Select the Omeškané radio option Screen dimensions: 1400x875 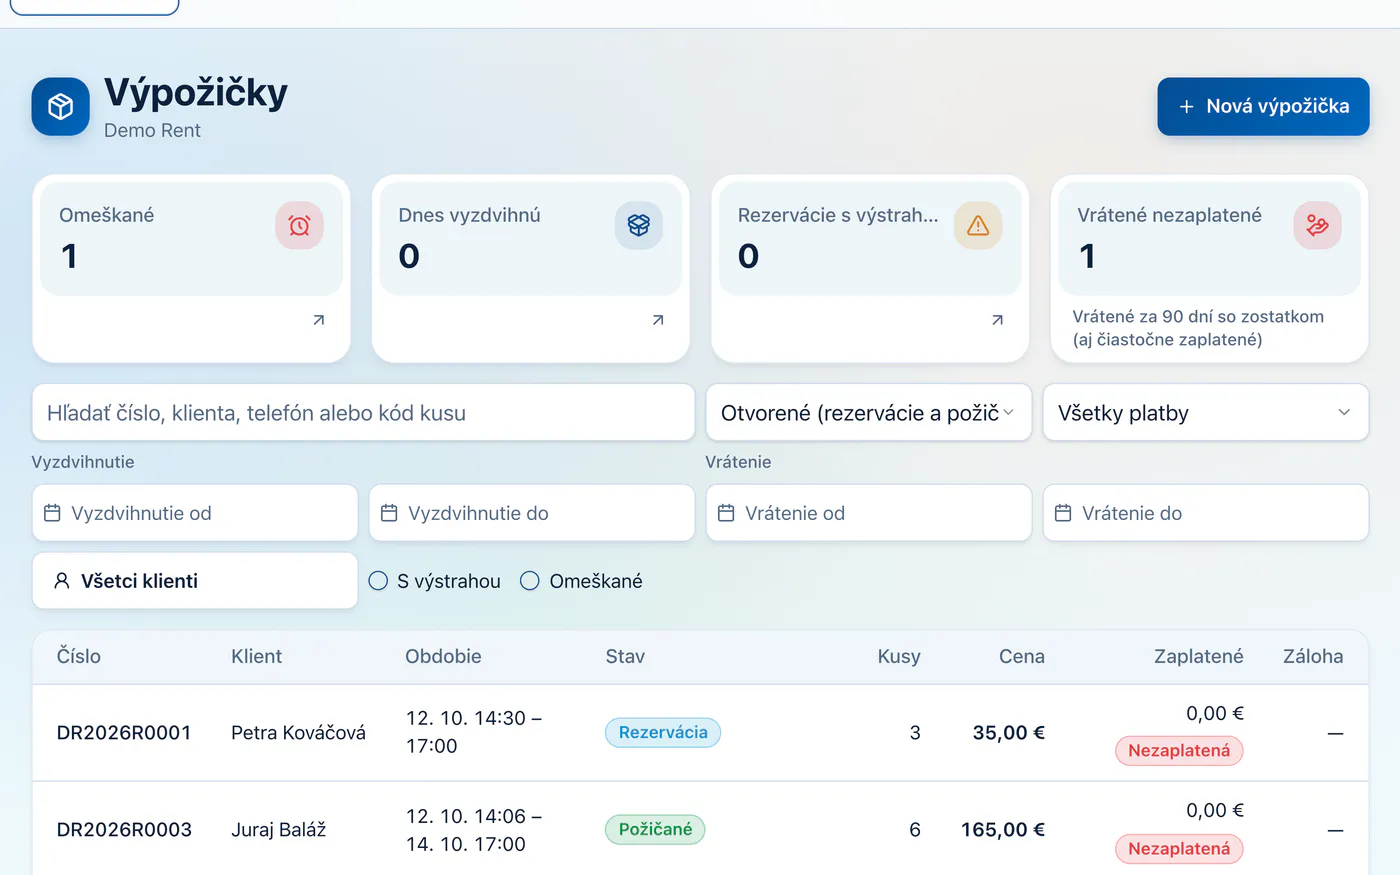[x=530, y=581]
